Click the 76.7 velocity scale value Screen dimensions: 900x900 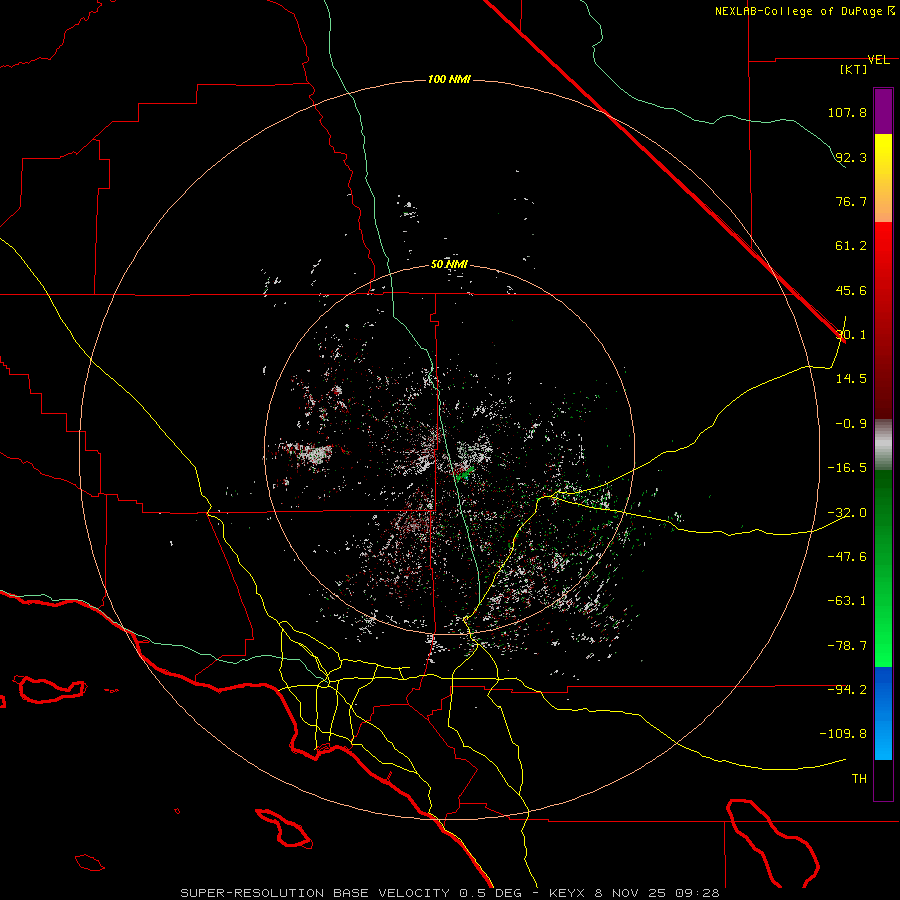851,201
